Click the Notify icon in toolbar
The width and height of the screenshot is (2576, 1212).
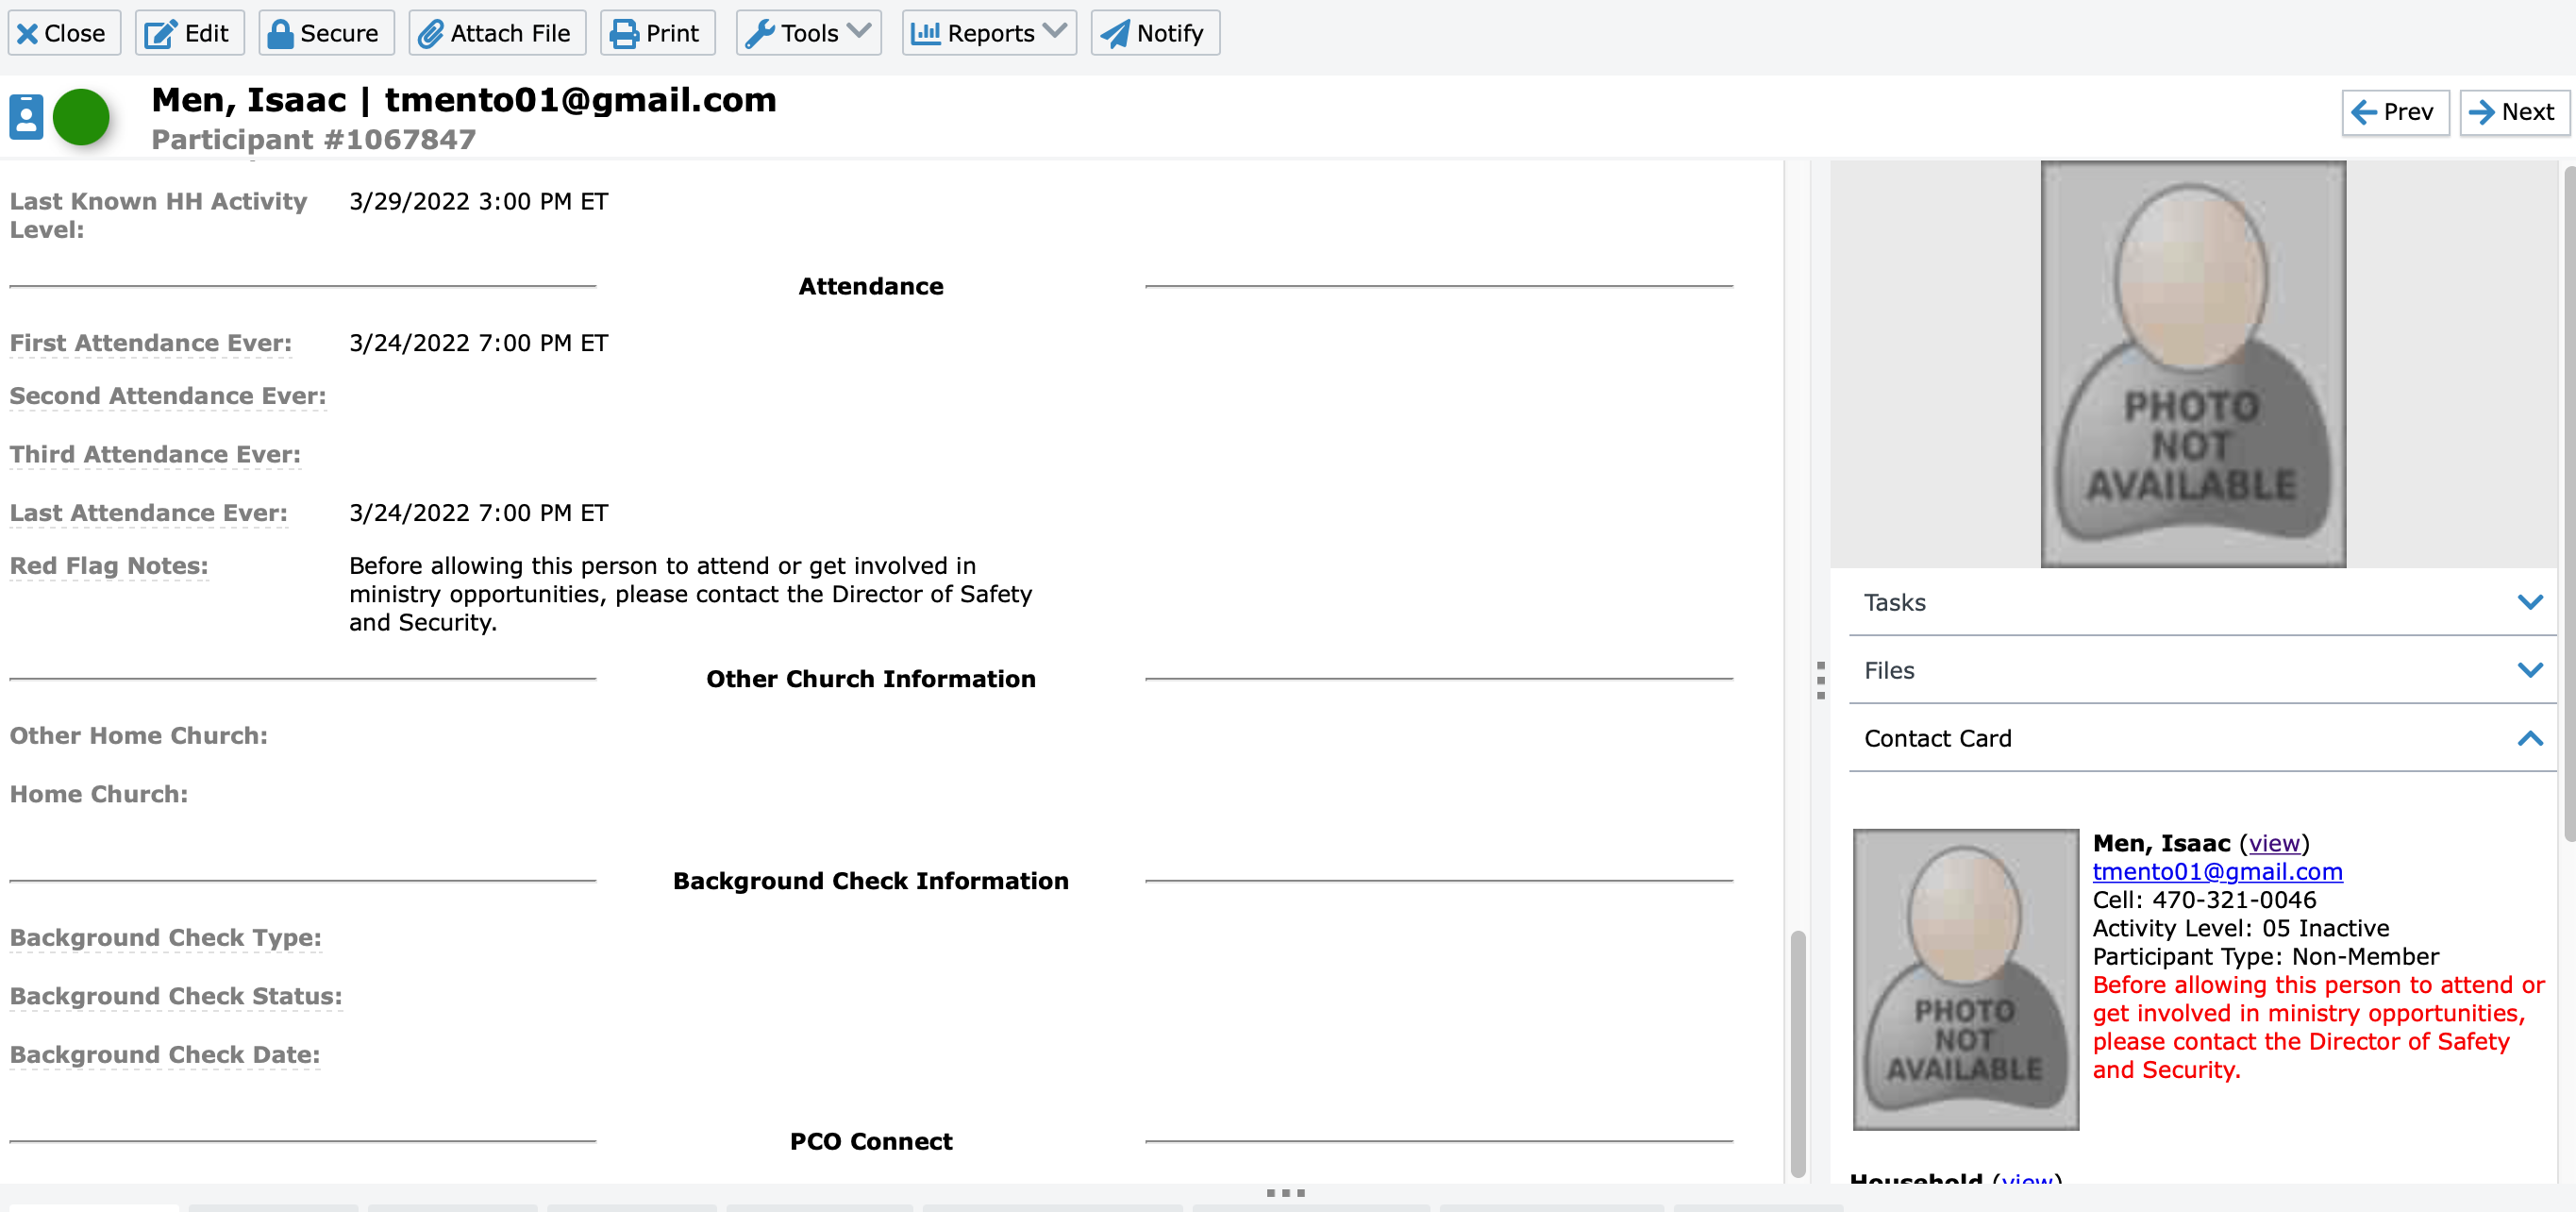tap(1157, 33)
